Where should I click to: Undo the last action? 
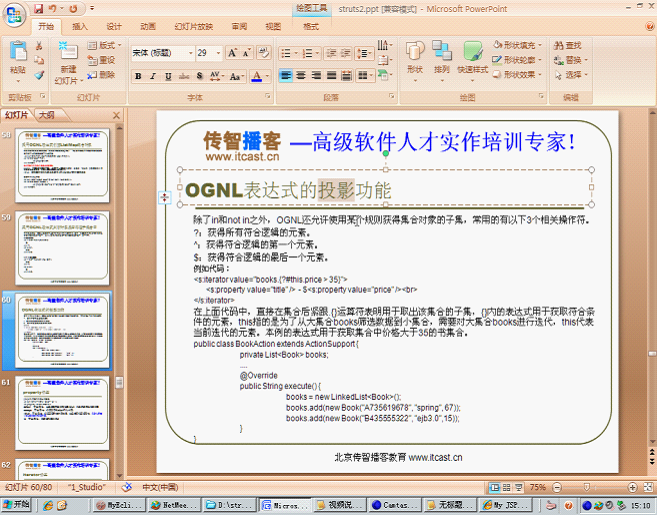click(53, 8)
